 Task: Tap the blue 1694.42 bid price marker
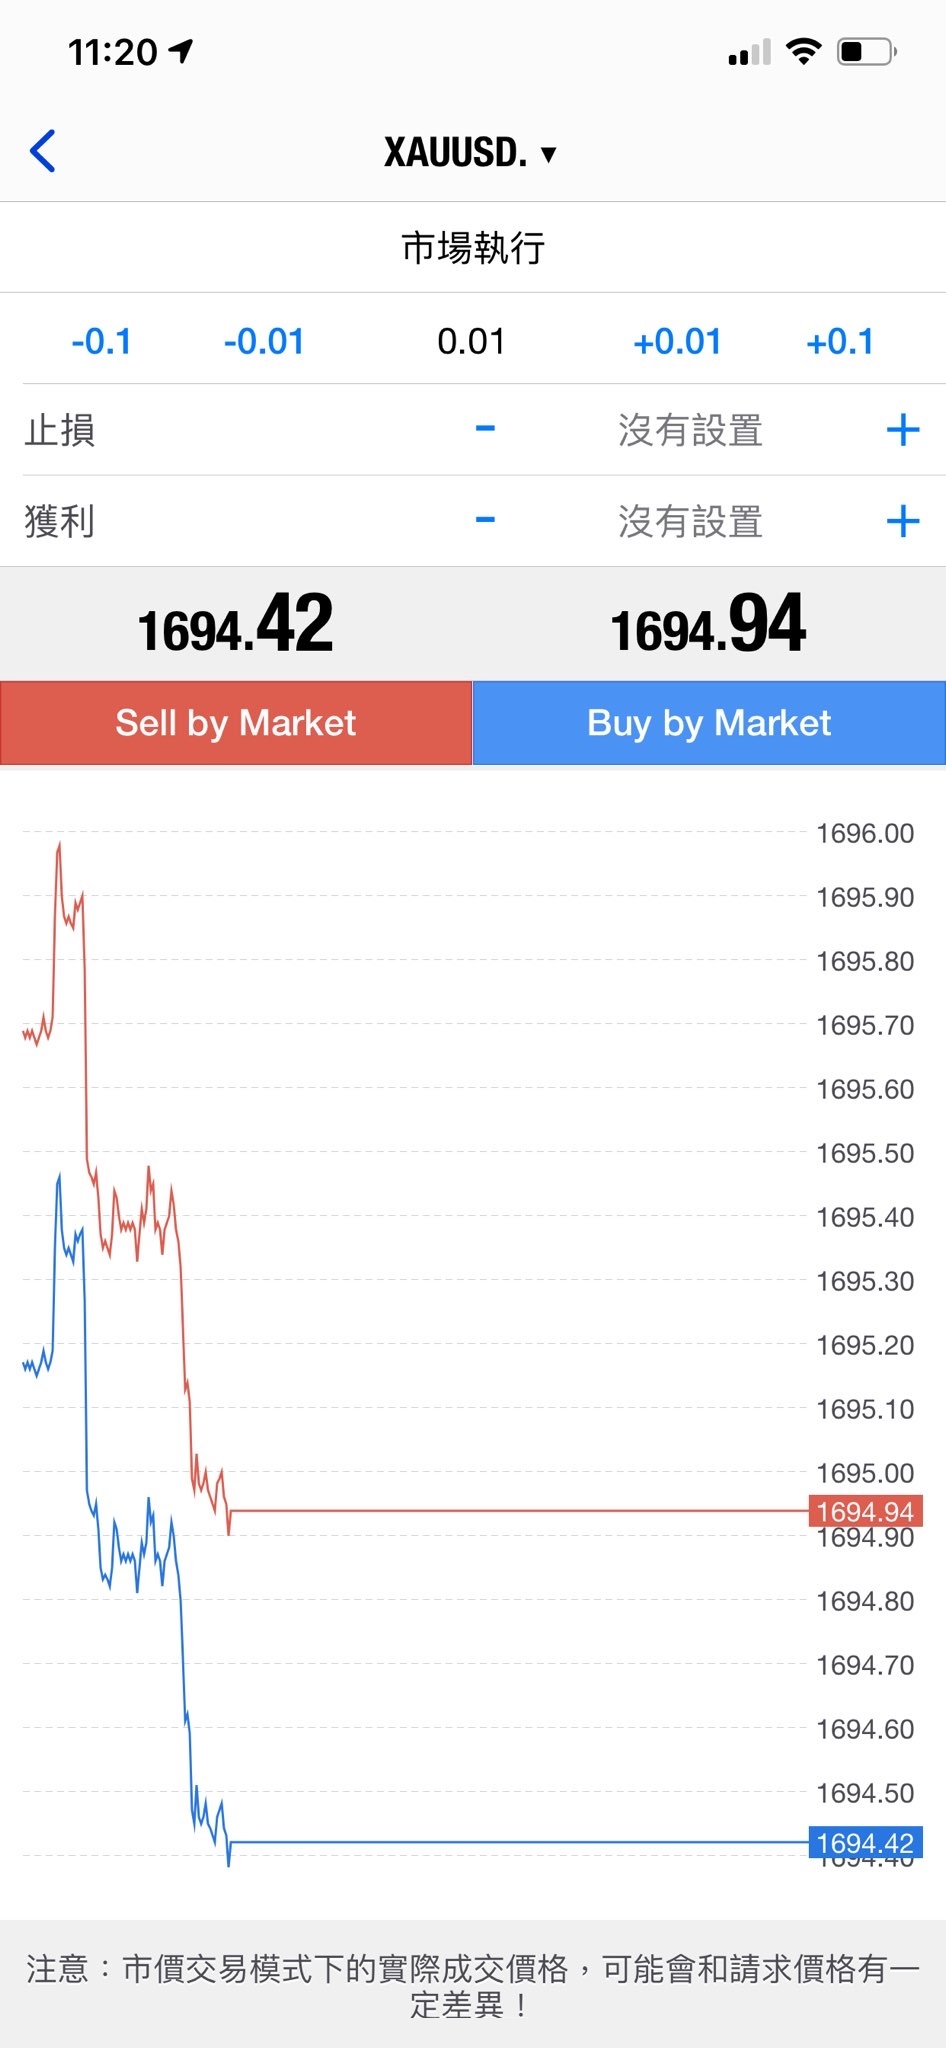[865, 1842]
